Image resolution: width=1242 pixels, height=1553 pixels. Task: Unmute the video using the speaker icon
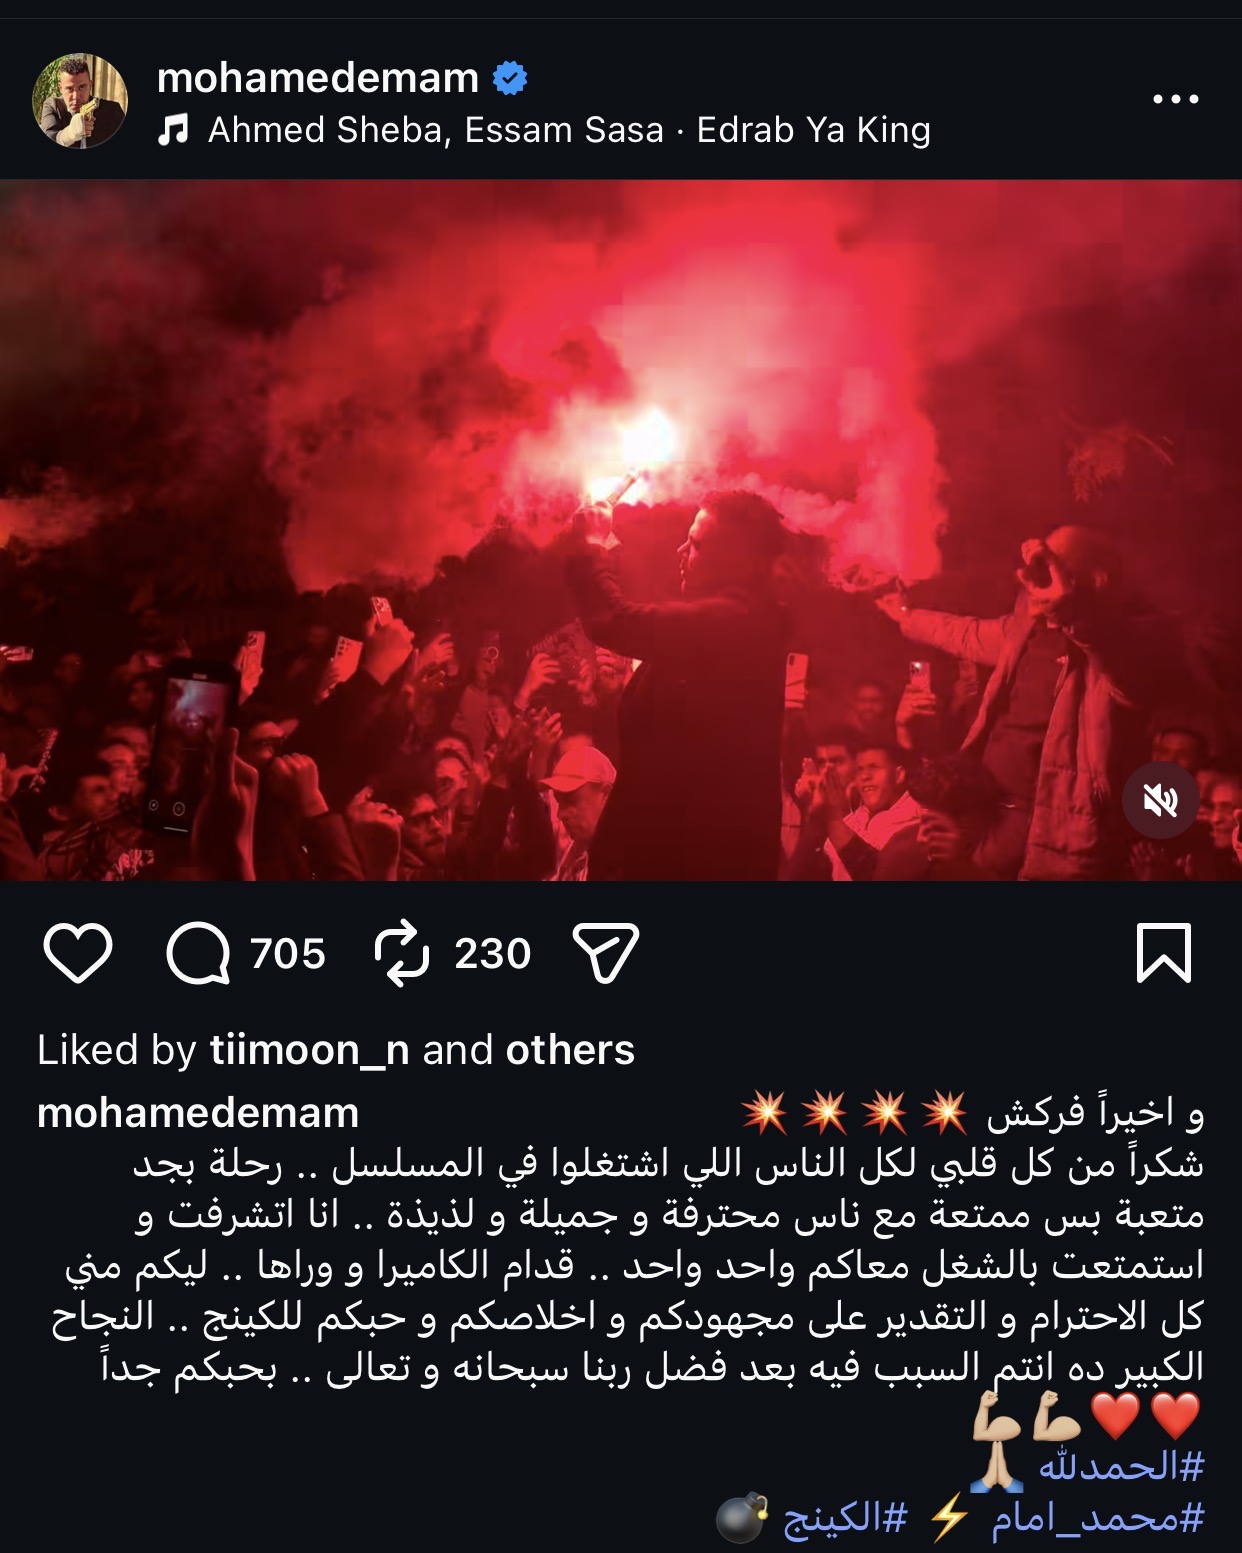(1161, 800)
